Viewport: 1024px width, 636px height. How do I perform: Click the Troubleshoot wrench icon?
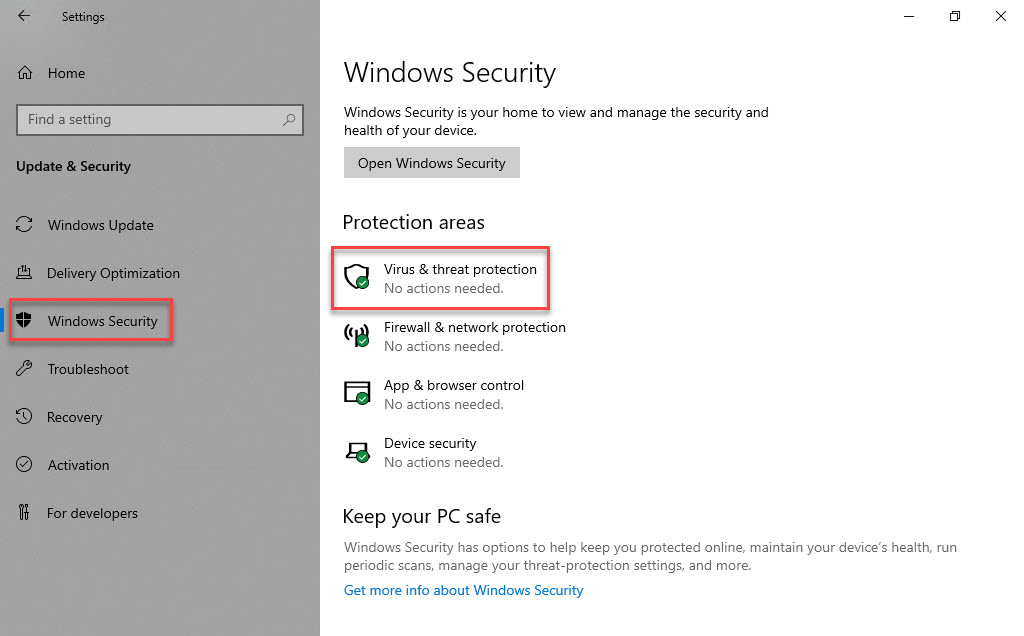25,369
